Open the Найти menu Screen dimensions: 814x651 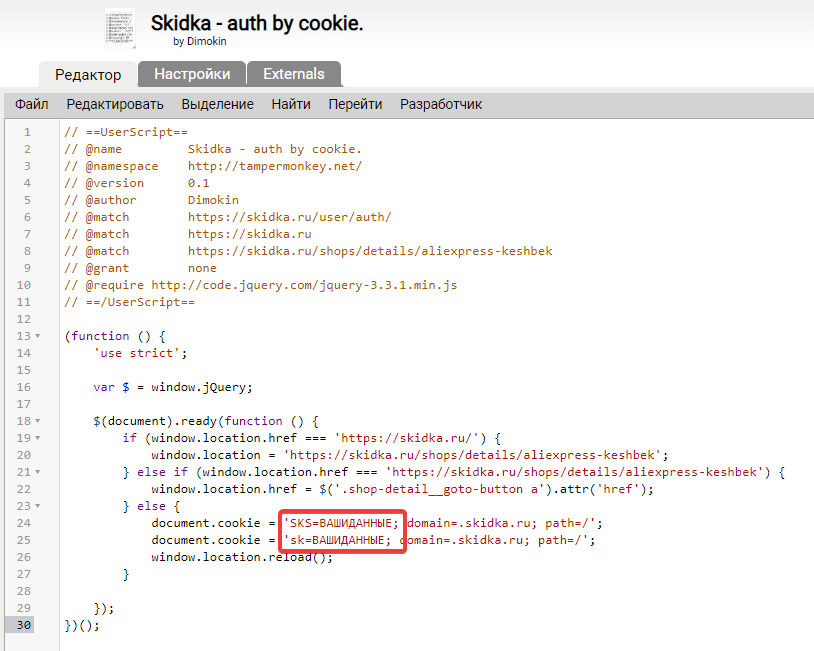pyautogui.click(x=291, y=104)
